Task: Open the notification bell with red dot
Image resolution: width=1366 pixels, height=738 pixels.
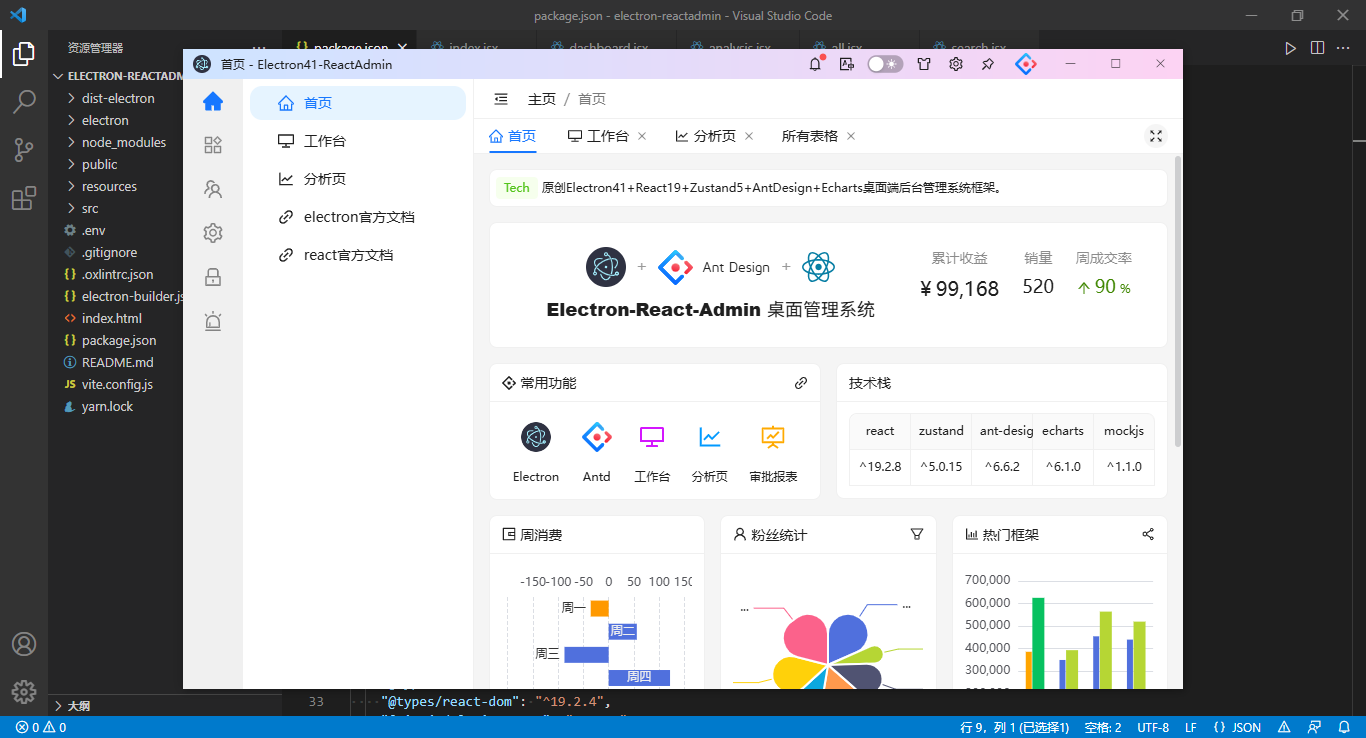Action: point(815,64)
